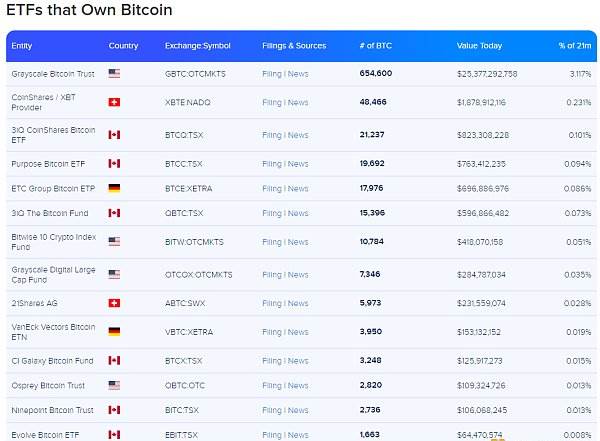This screenshot has width=600, height=441.
Task: Sort by the Value Today column header
Action: coord(479,46)
